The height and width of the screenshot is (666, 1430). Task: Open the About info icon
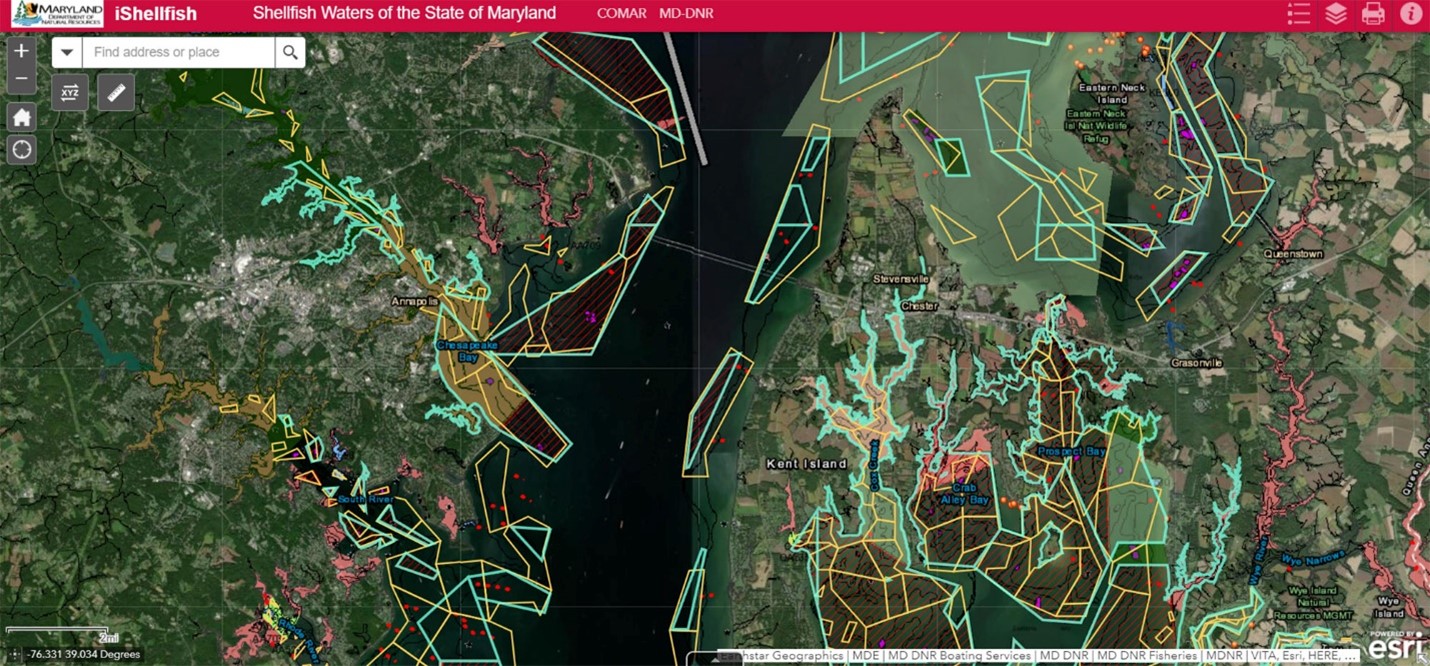1411,14
